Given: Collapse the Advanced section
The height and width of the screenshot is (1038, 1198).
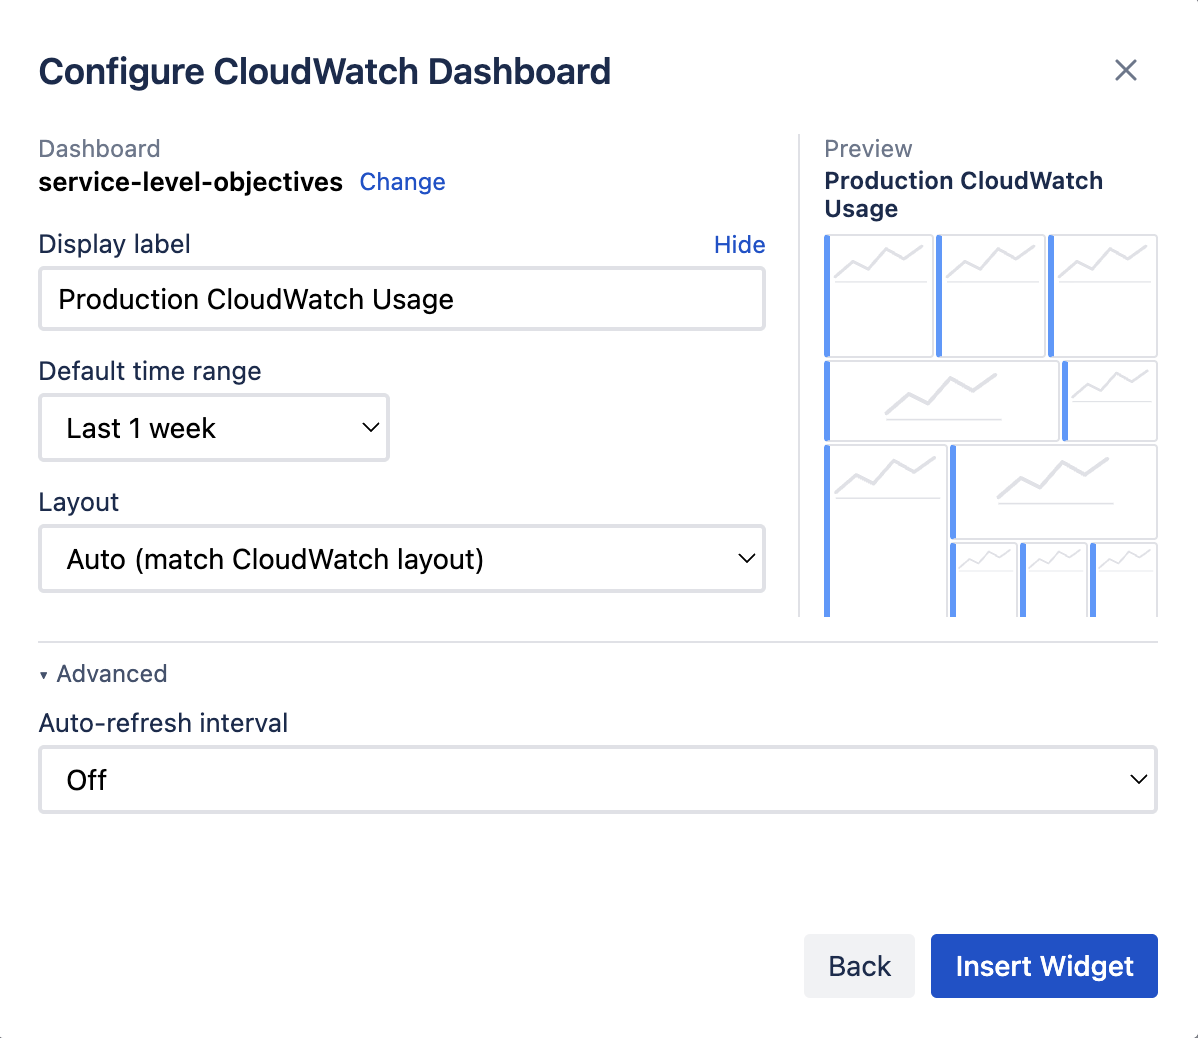Looking at the screenshot, I should [x=103, y=674].
